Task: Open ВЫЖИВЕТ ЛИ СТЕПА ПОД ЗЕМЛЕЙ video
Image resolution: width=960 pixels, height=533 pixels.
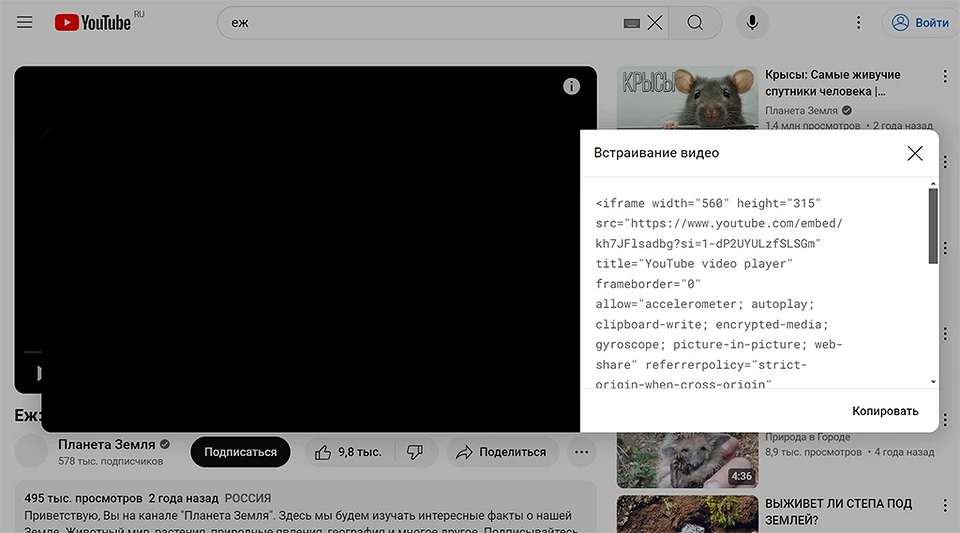Action: [x=838, y=512]
